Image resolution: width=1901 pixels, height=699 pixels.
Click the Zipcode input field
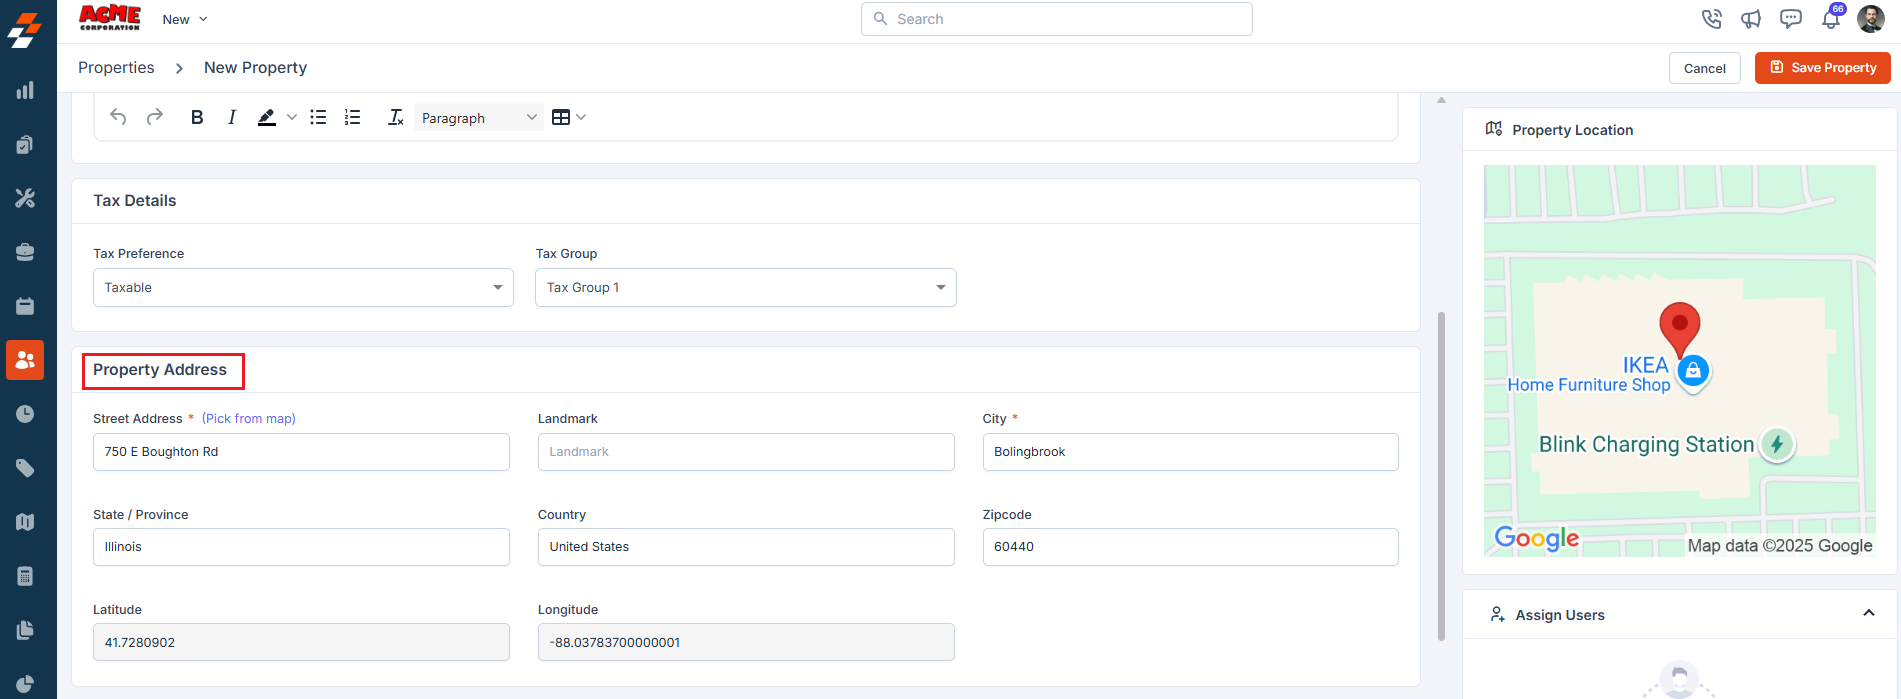[x=1190, y=547]
